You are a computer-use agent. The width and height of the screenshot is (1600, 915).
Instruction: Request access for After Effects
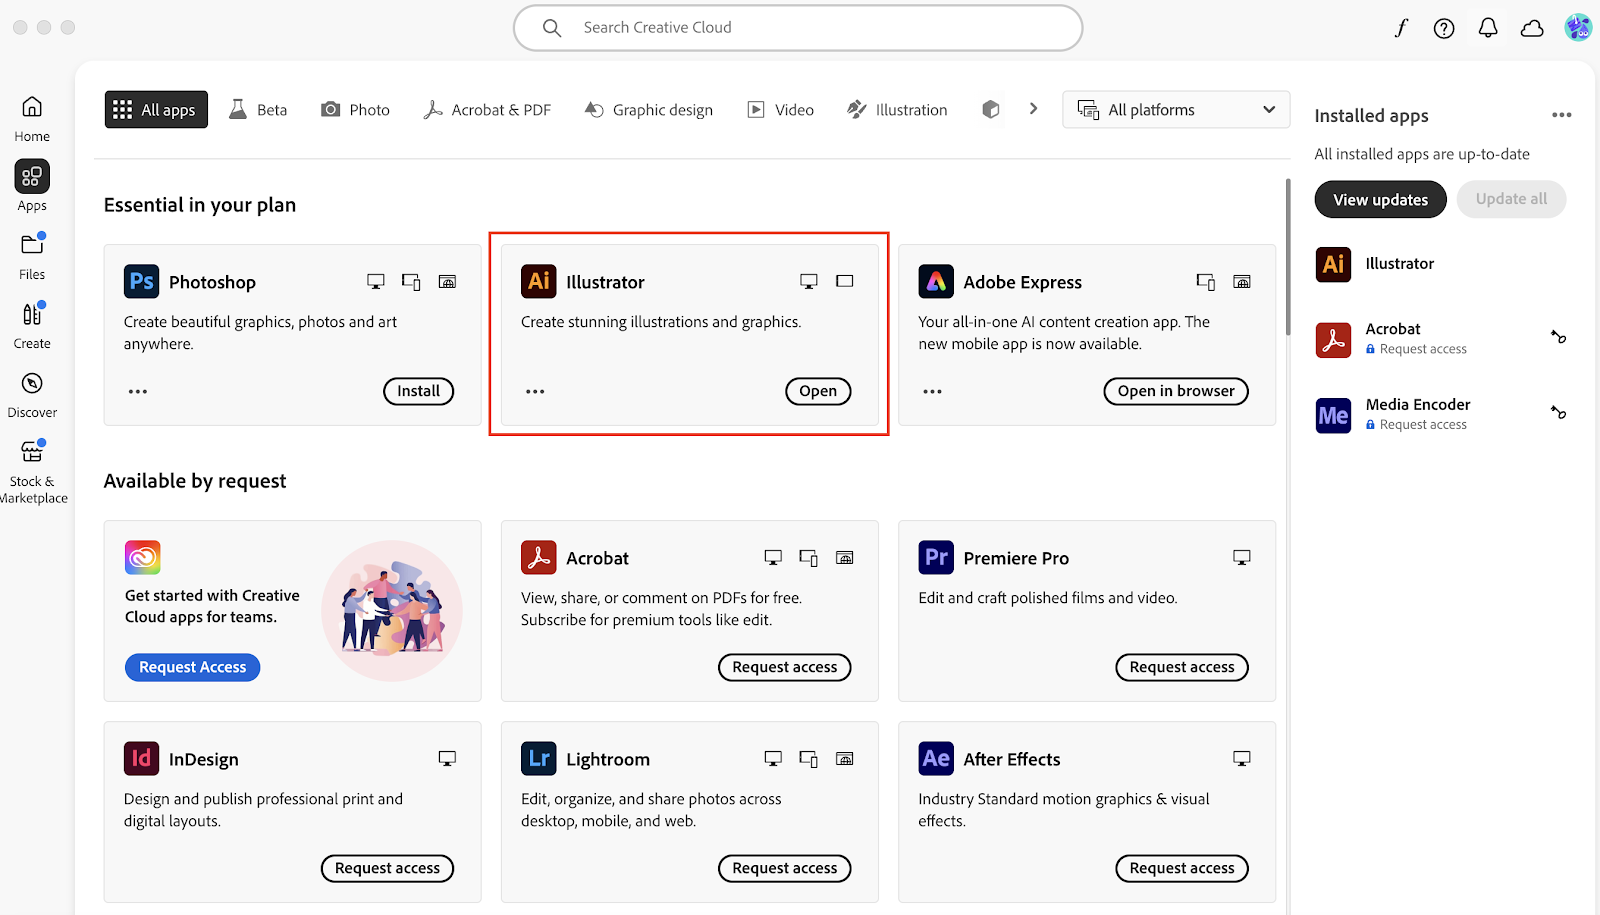coord(1182,868)
